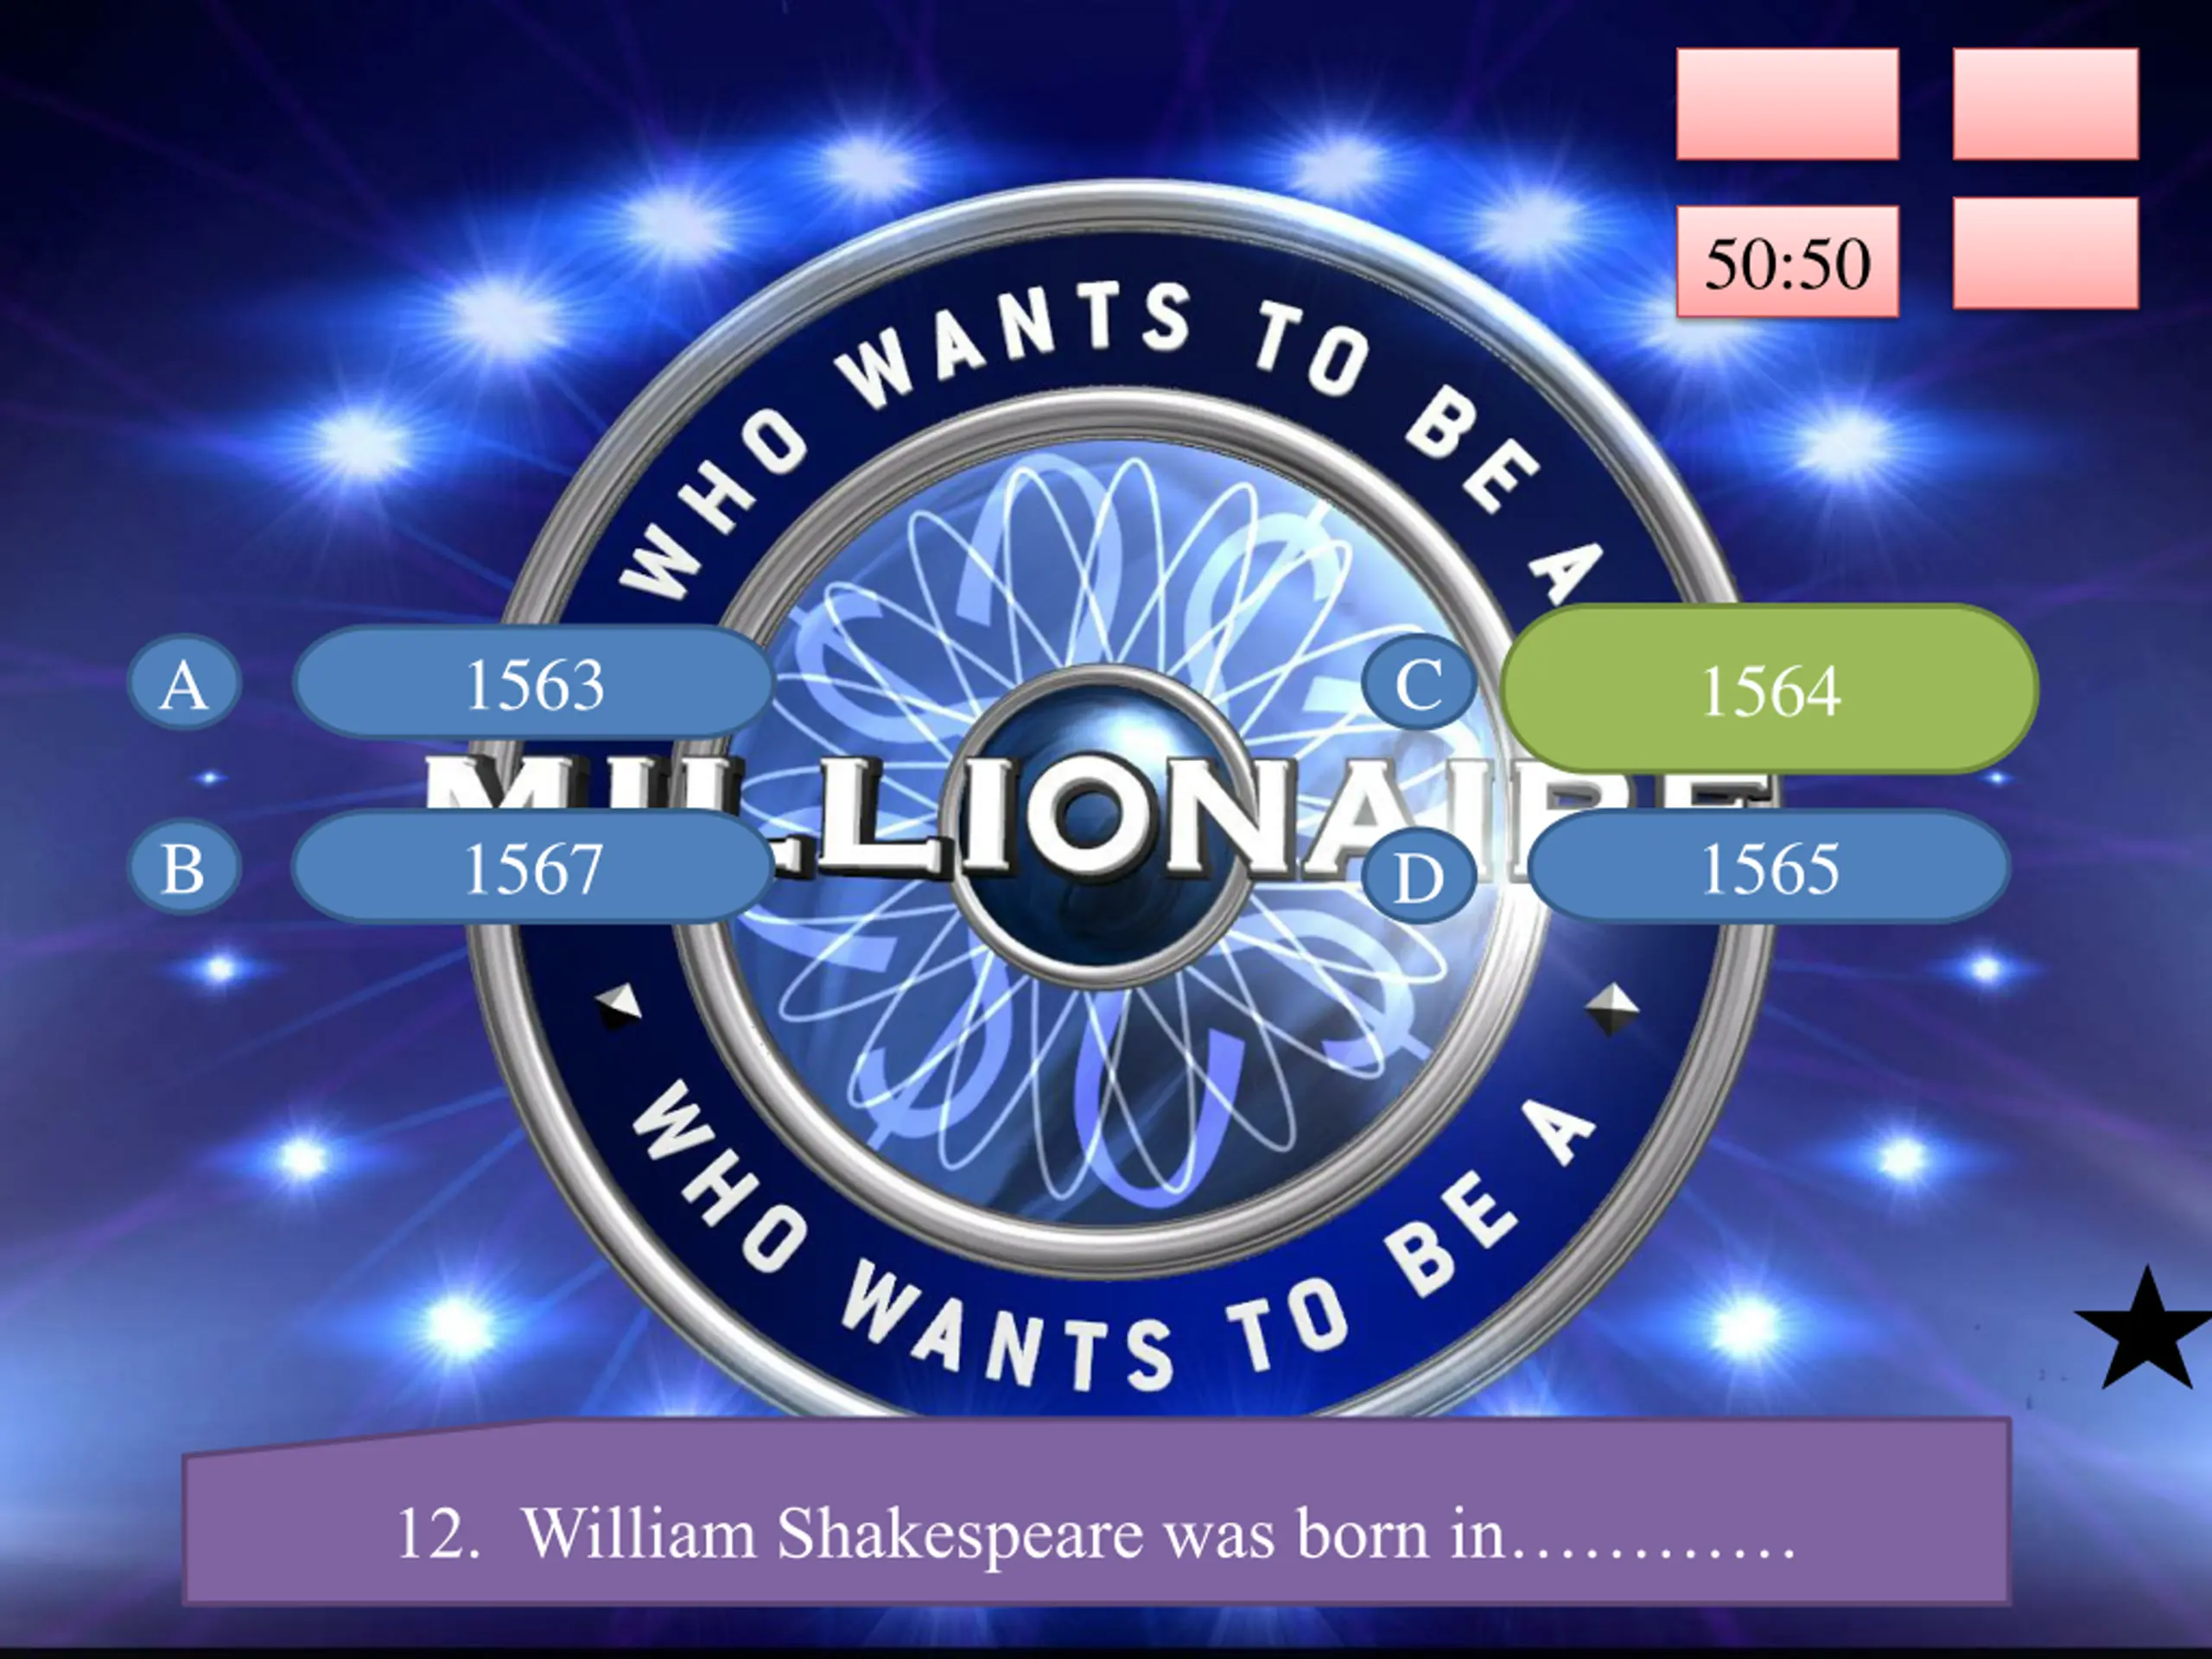The width and height of the screenshot is (2212, 1659).
Task: Choose answer 1563
Action: click(x=534, y=683)
